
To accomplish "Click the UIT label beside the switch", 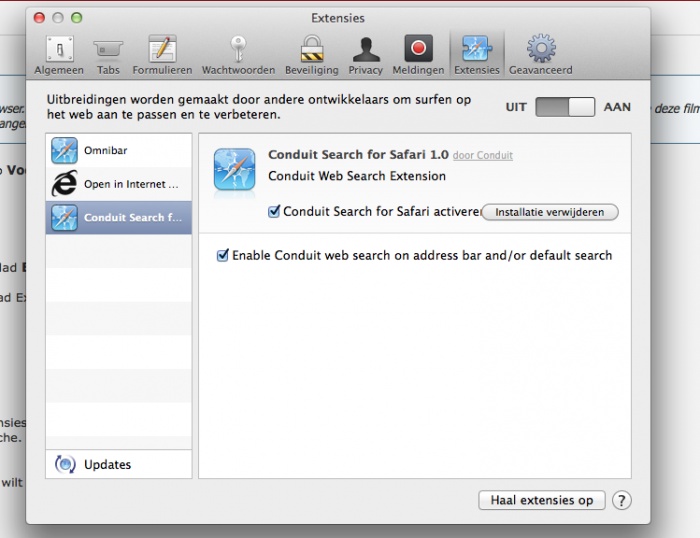I will point(516,107).
